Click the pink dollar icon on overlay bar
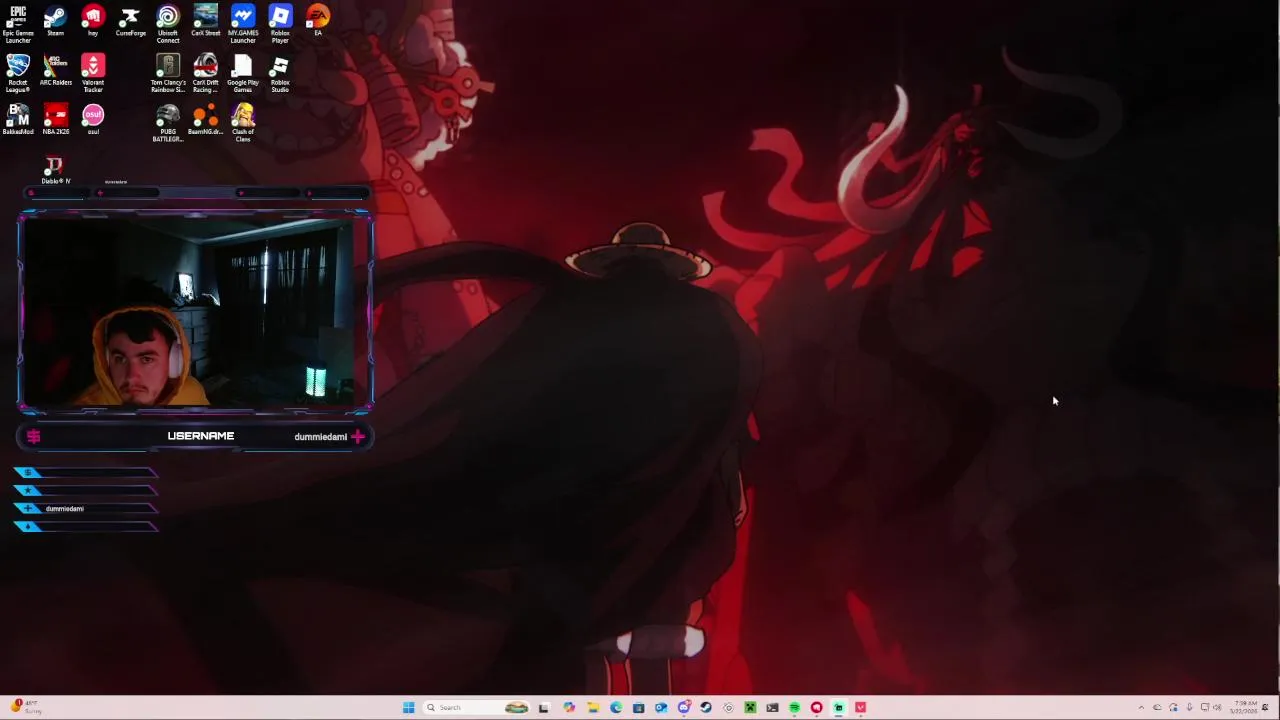Image resolution: width=1280 pixels, height=720 pixels. click(x=33, y=436)
